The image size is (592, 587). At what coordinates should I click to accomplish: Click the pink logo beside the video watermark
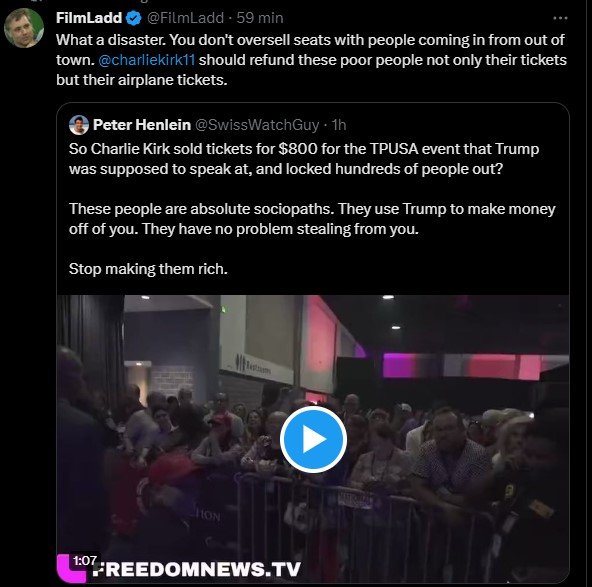pos(71,569)
